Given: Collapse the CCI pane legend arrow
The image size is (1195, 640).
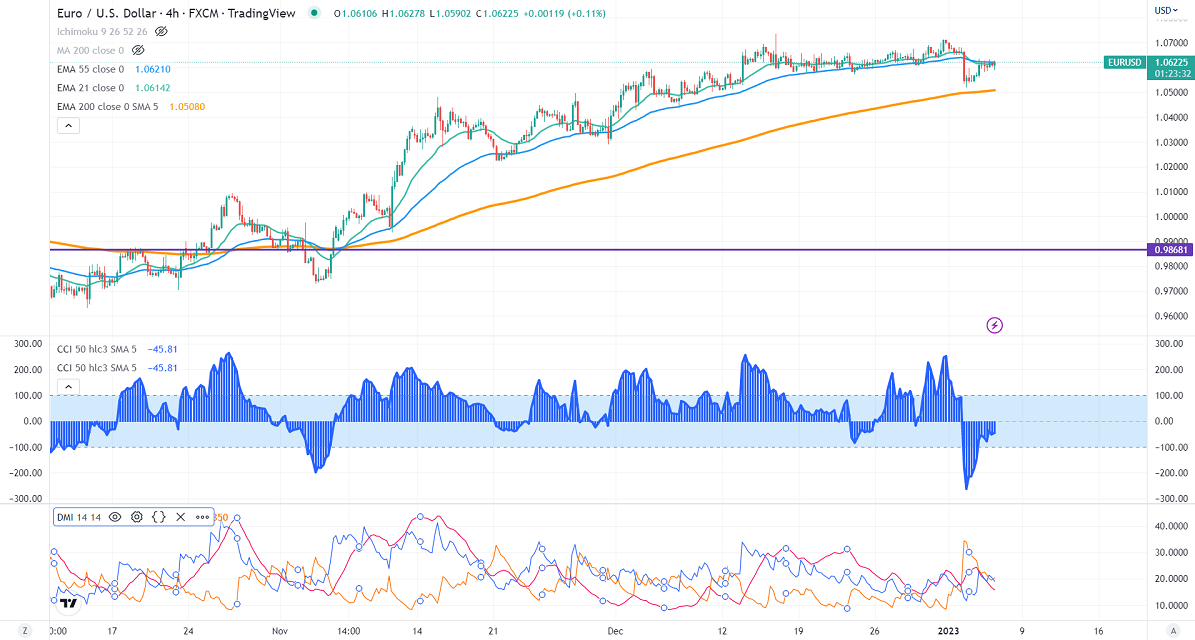Looking at the screenshot, I should click(69, 387).
